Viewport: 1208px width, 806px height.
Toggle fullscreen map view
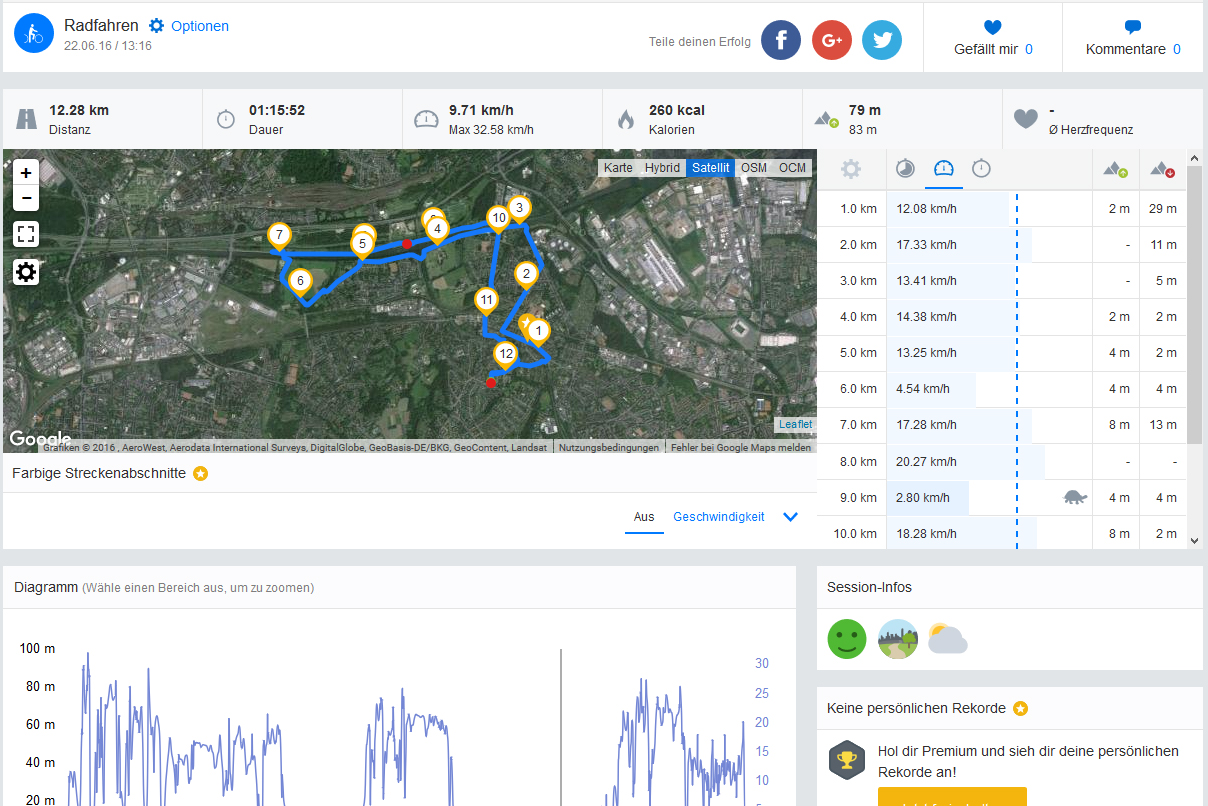point(26,235)
